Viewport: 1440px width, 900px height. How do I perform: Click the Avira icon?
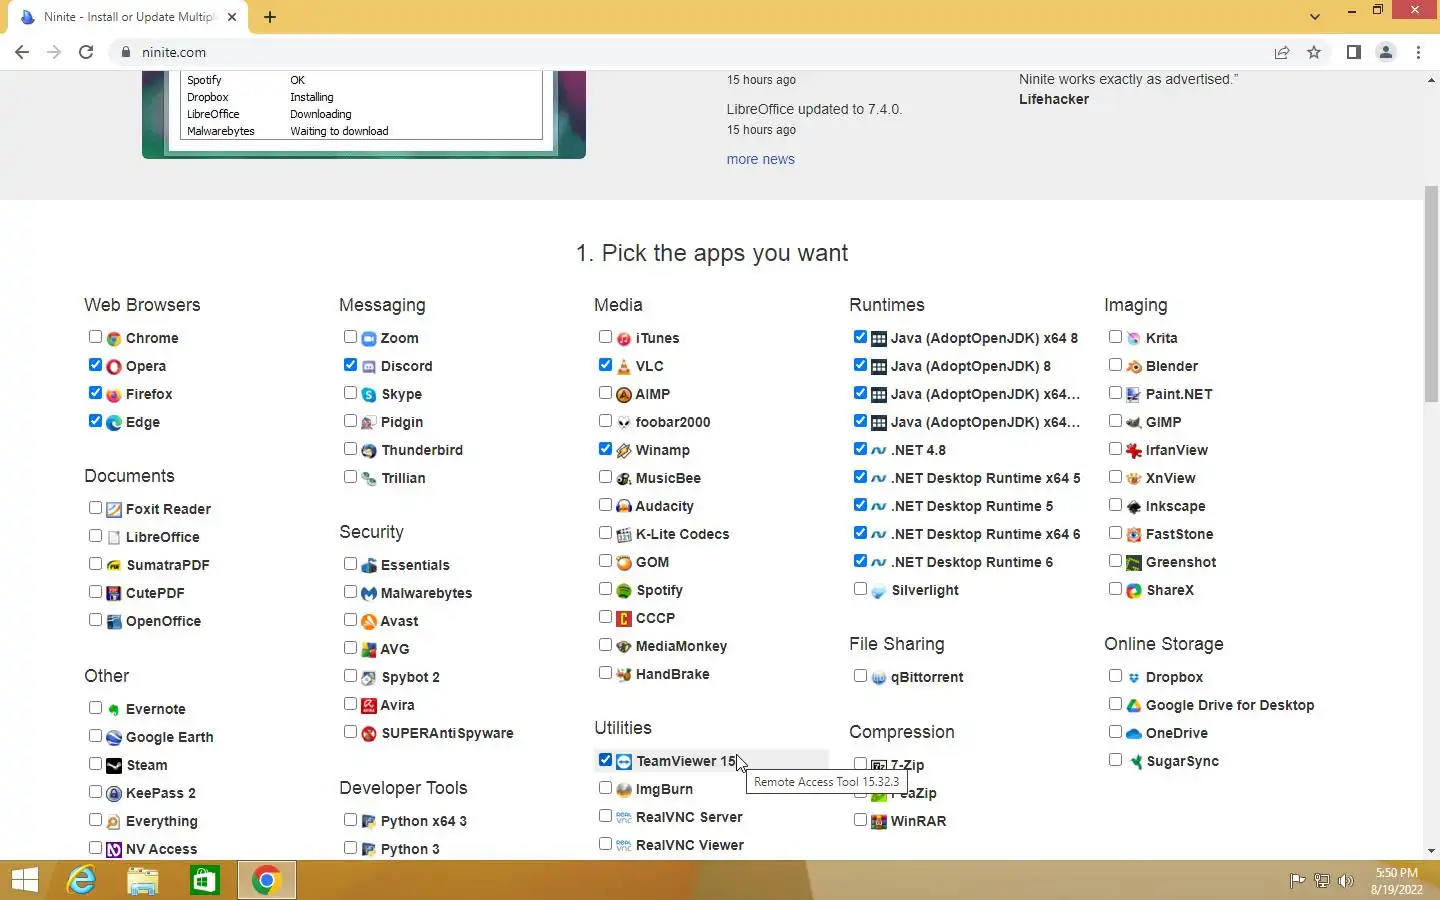369,706
